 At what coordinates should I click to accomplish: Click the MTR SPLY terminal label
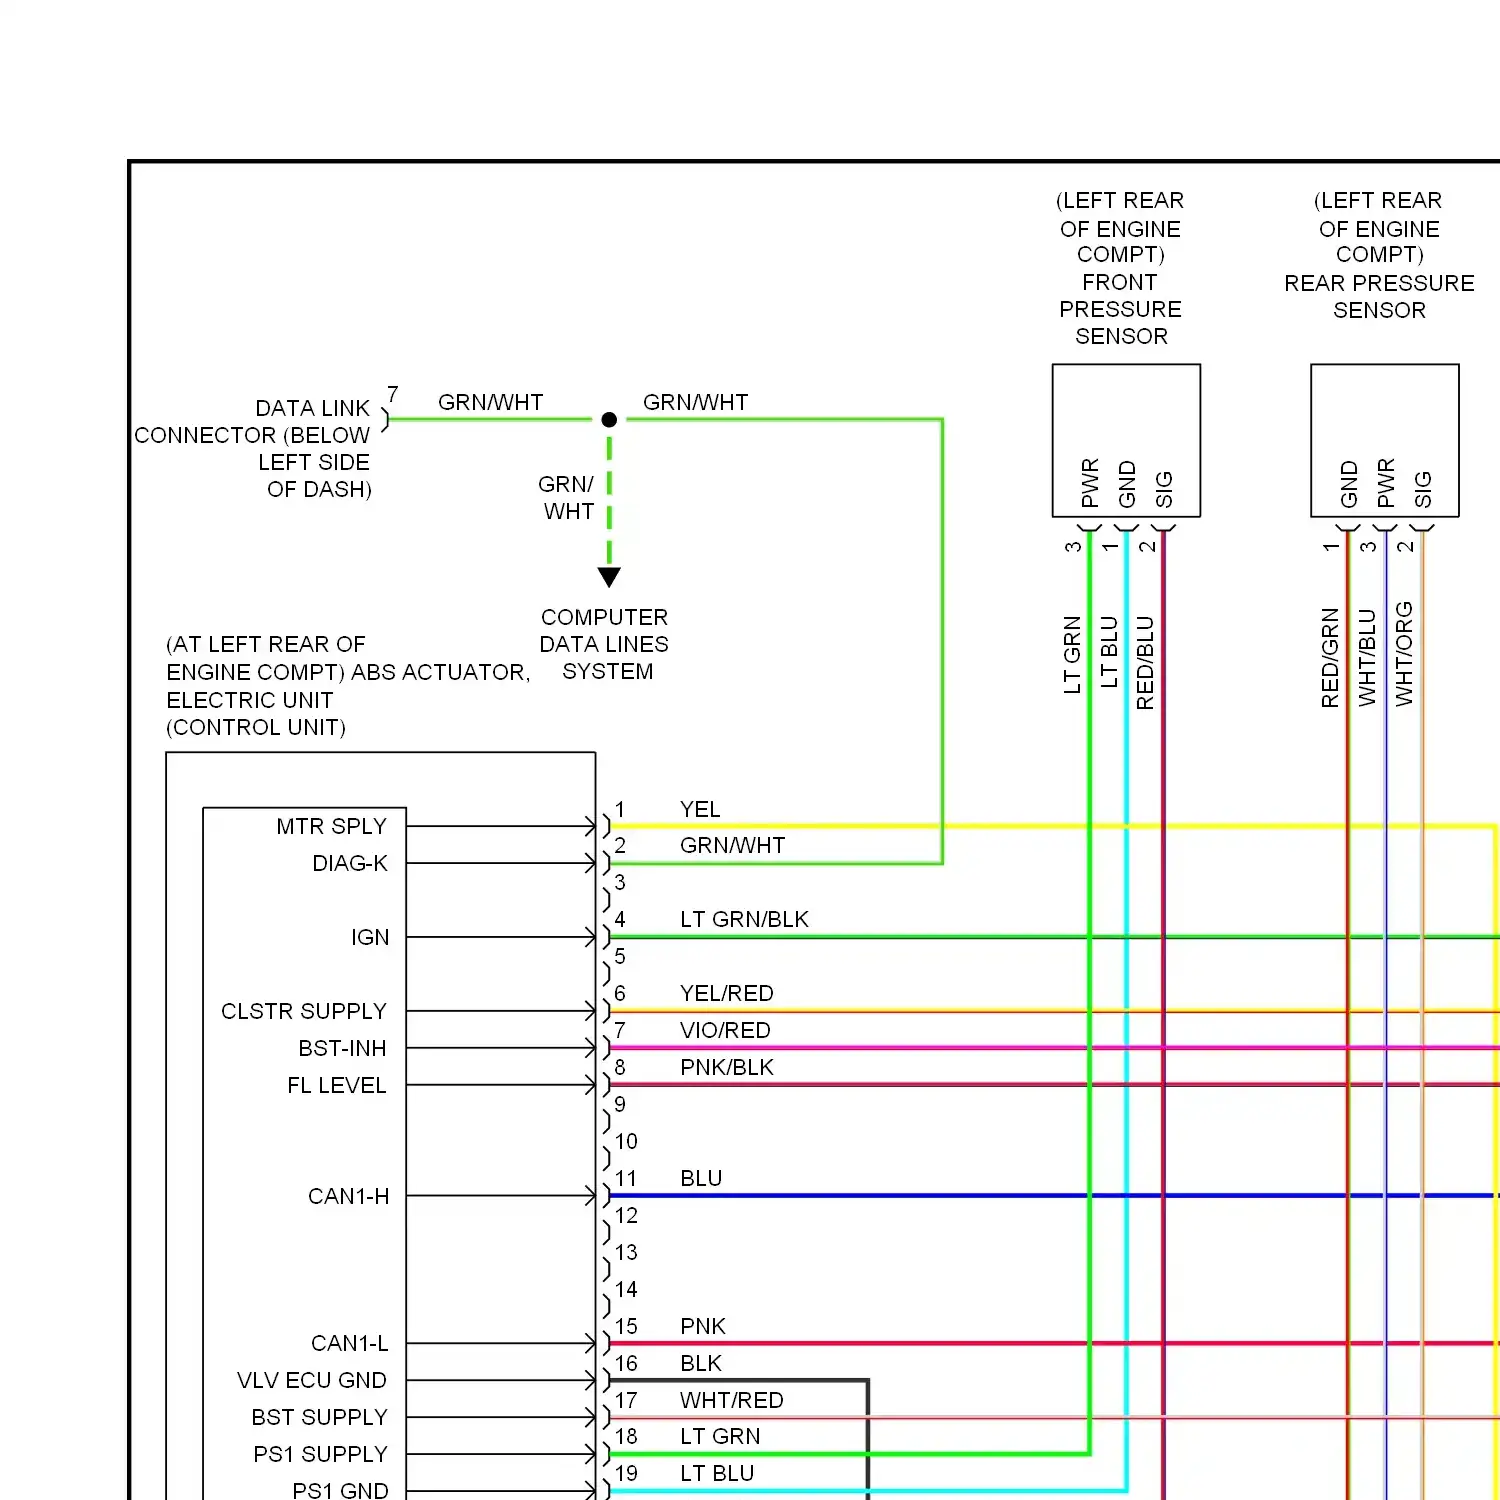[331, 826]
